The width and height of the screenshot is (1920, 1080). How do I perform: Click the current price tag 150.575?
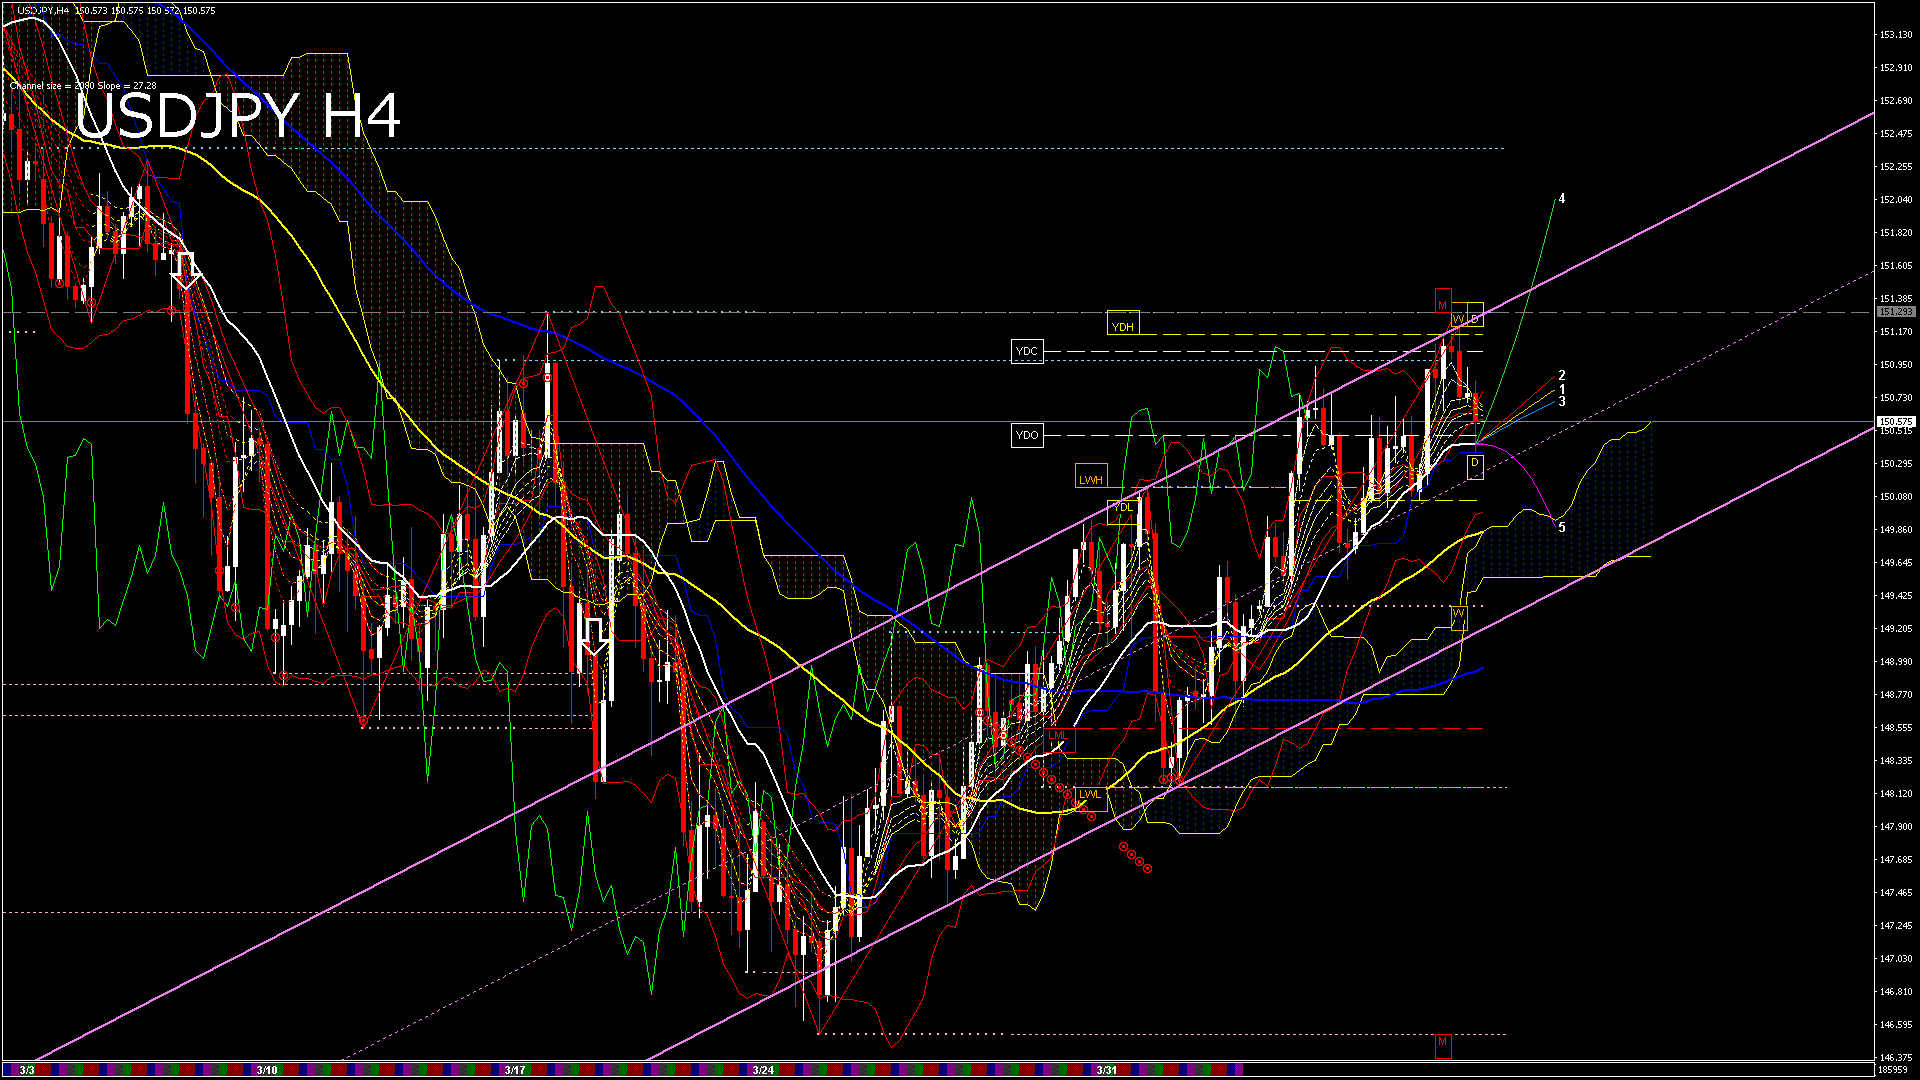tap(1895, 422)
